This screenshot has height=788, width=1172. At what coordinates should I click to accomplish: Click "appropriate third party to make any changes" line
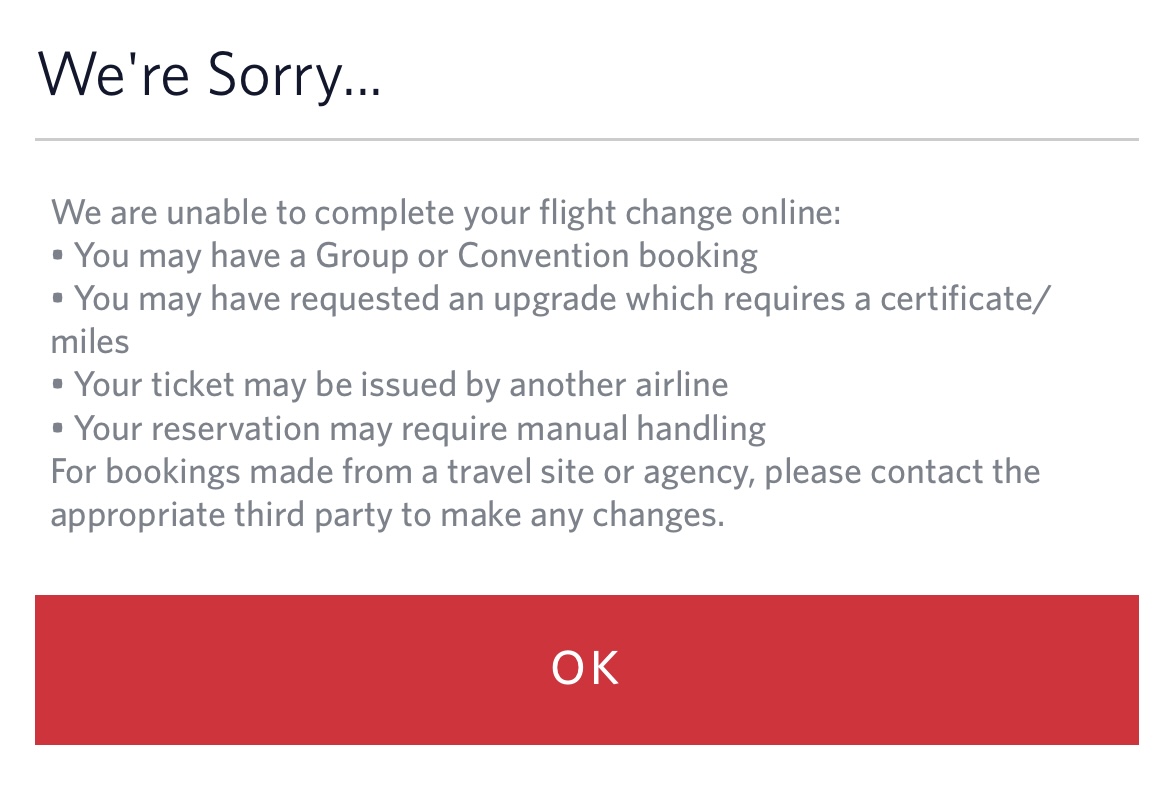coord(387,514)
